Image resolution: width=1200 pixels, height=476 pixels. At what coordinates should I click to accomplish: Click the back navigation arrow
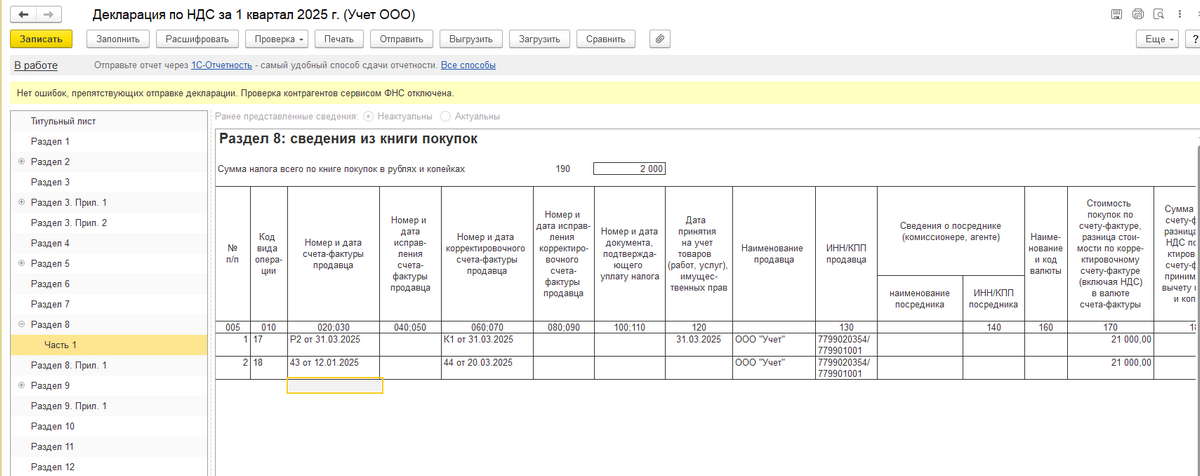tap(23, 15)
